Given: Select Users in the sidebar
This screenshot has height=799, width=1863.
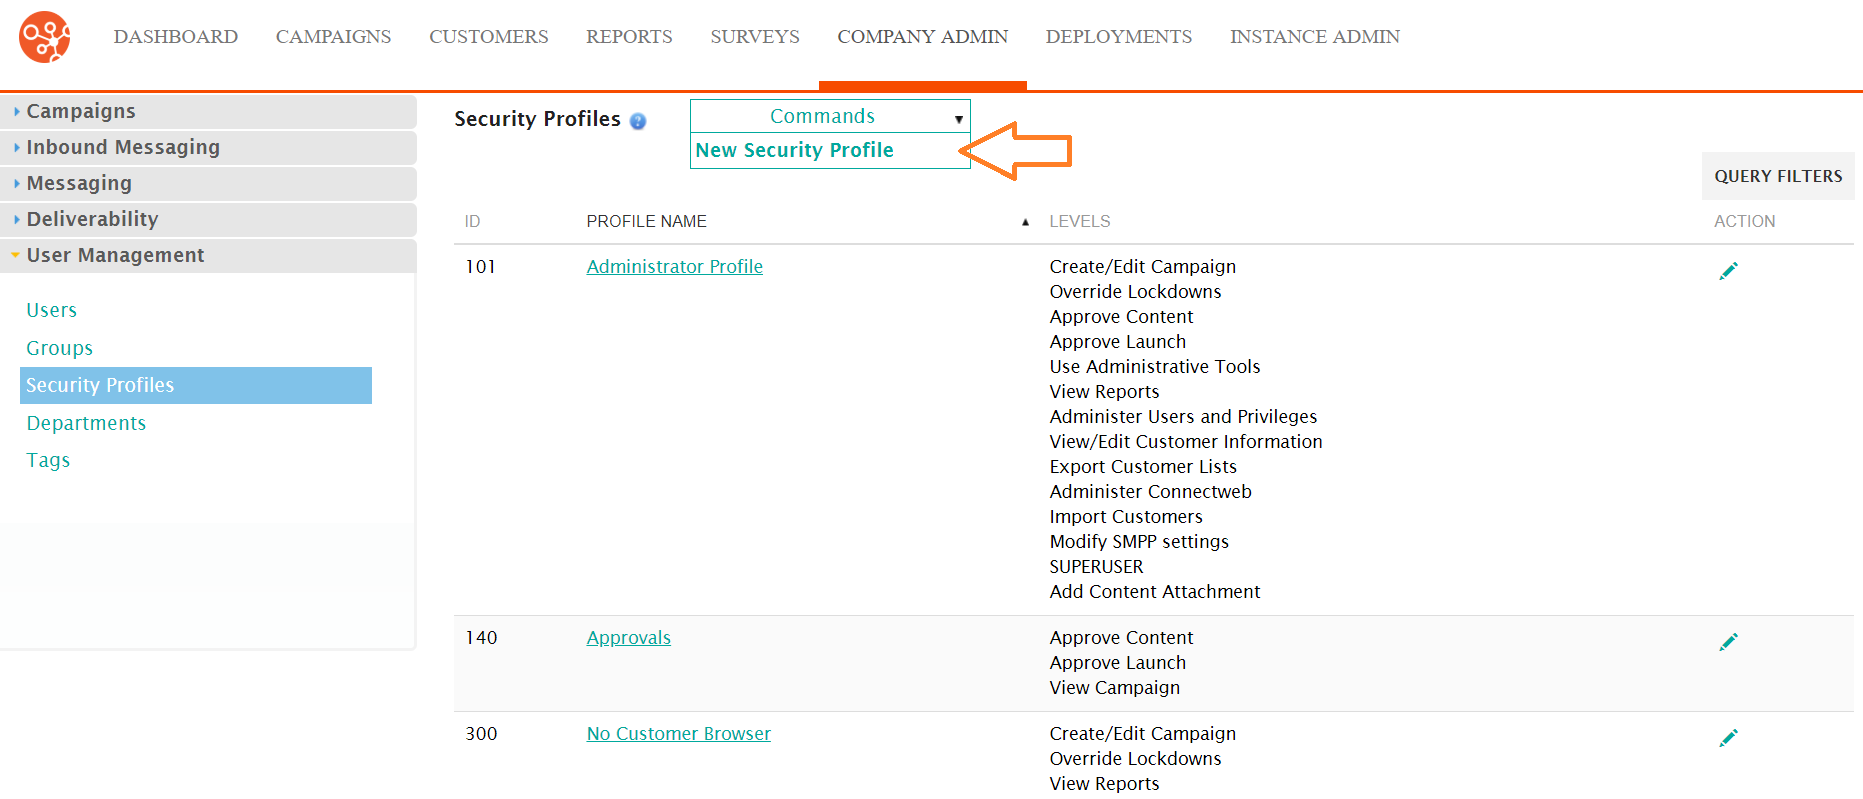Looking at the screenshot, I should (51, 310).
